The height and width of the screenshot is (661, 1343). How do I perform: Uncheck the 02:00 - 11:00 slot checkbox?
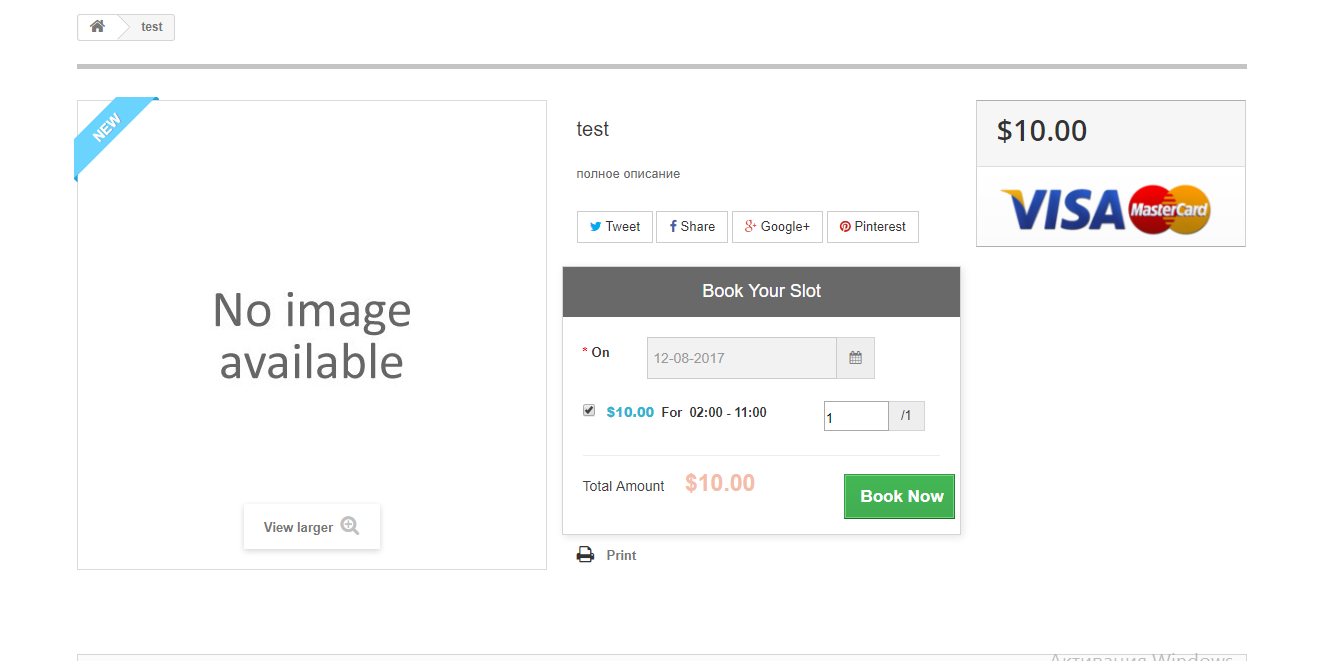coord(589,410)
